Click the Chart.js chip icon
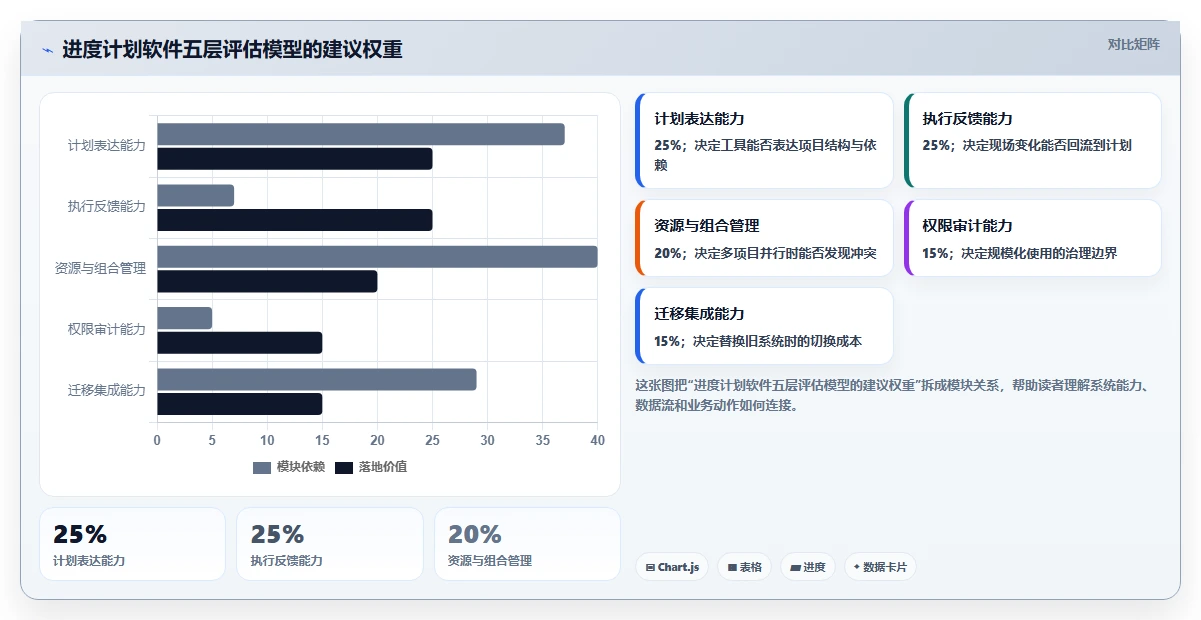Viewport: 1201px width, 620px height. 651,568
